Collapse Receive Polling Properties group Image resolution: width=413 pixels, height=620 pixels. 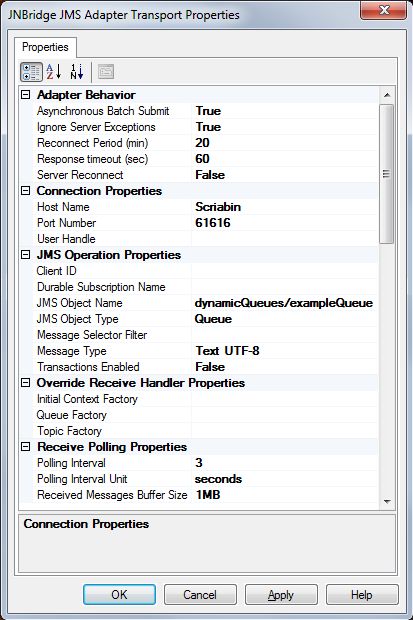pyautogui.click(x=26, y=447)
